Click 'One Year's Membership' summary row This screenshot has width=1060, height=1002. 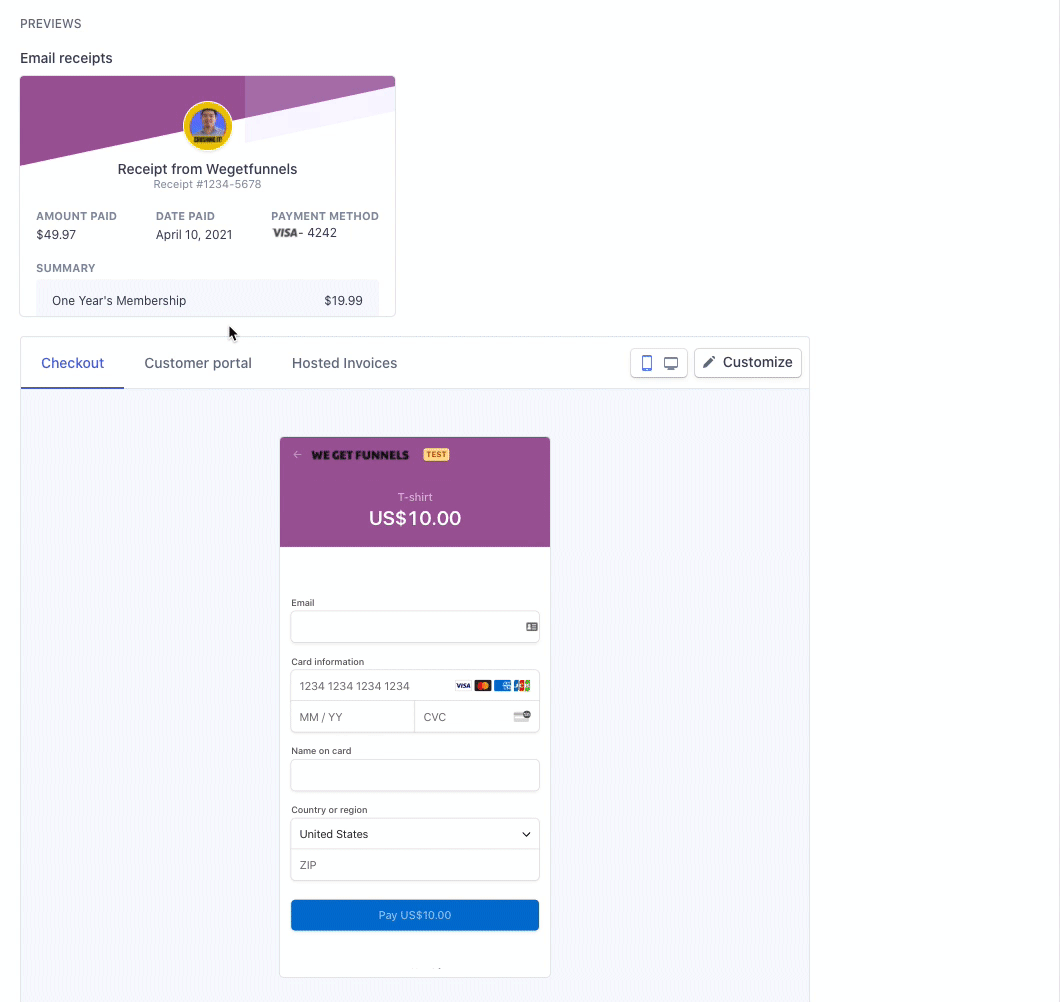208,300
